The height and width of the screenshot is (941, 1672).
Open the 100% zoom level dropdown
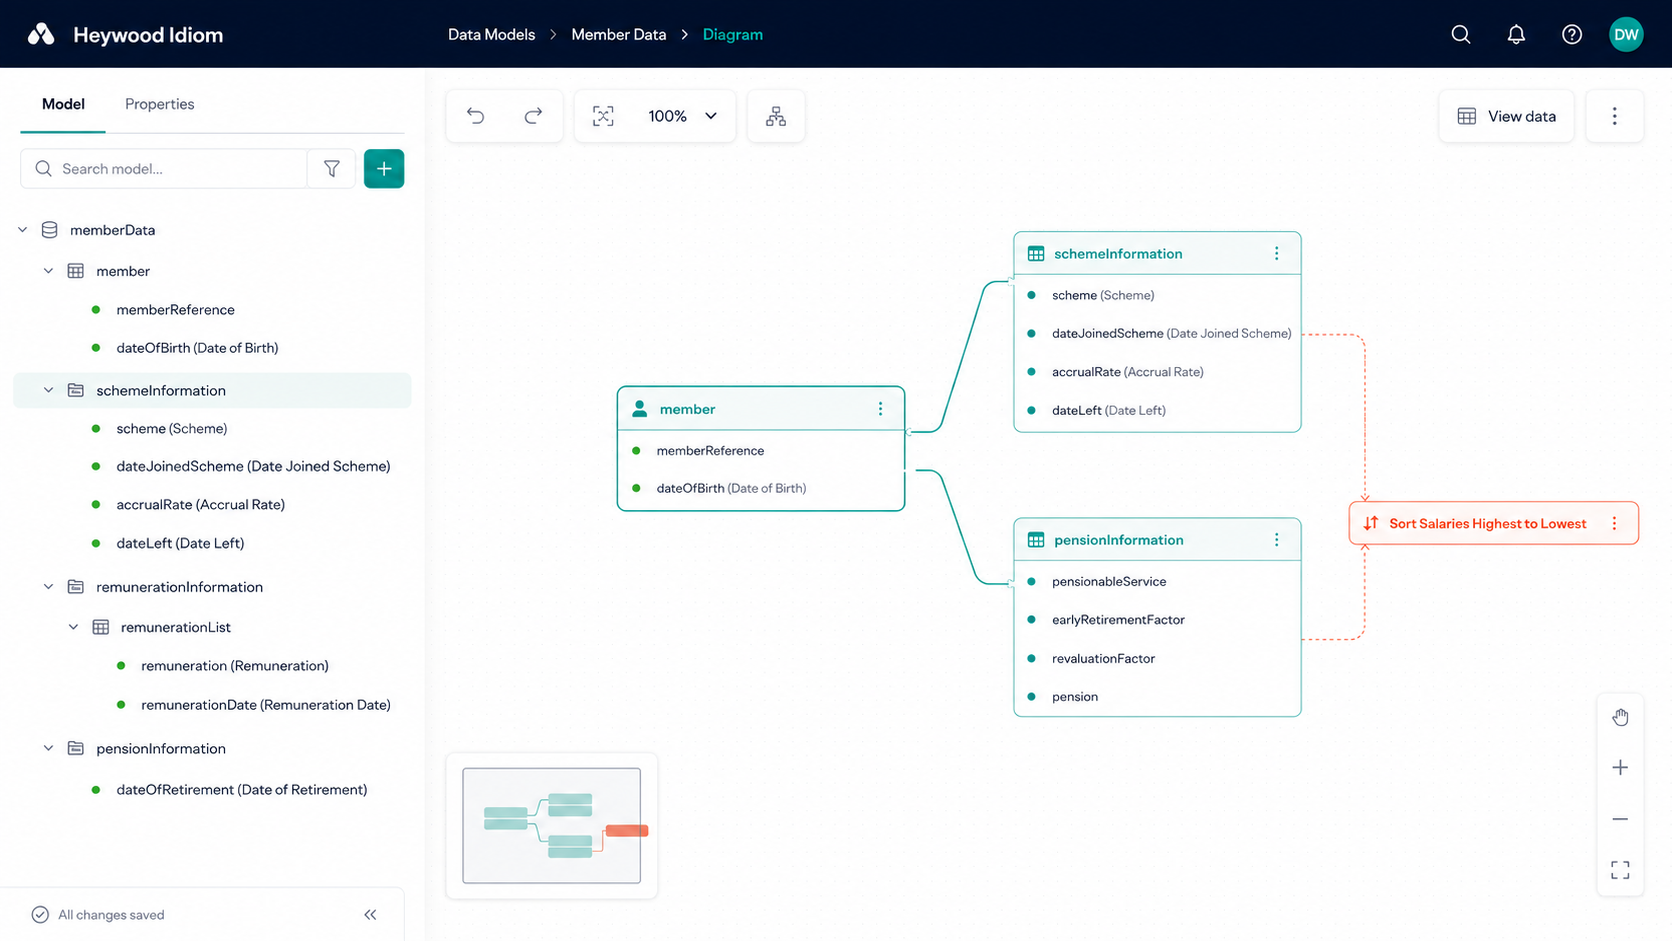[x=683, y=116]
